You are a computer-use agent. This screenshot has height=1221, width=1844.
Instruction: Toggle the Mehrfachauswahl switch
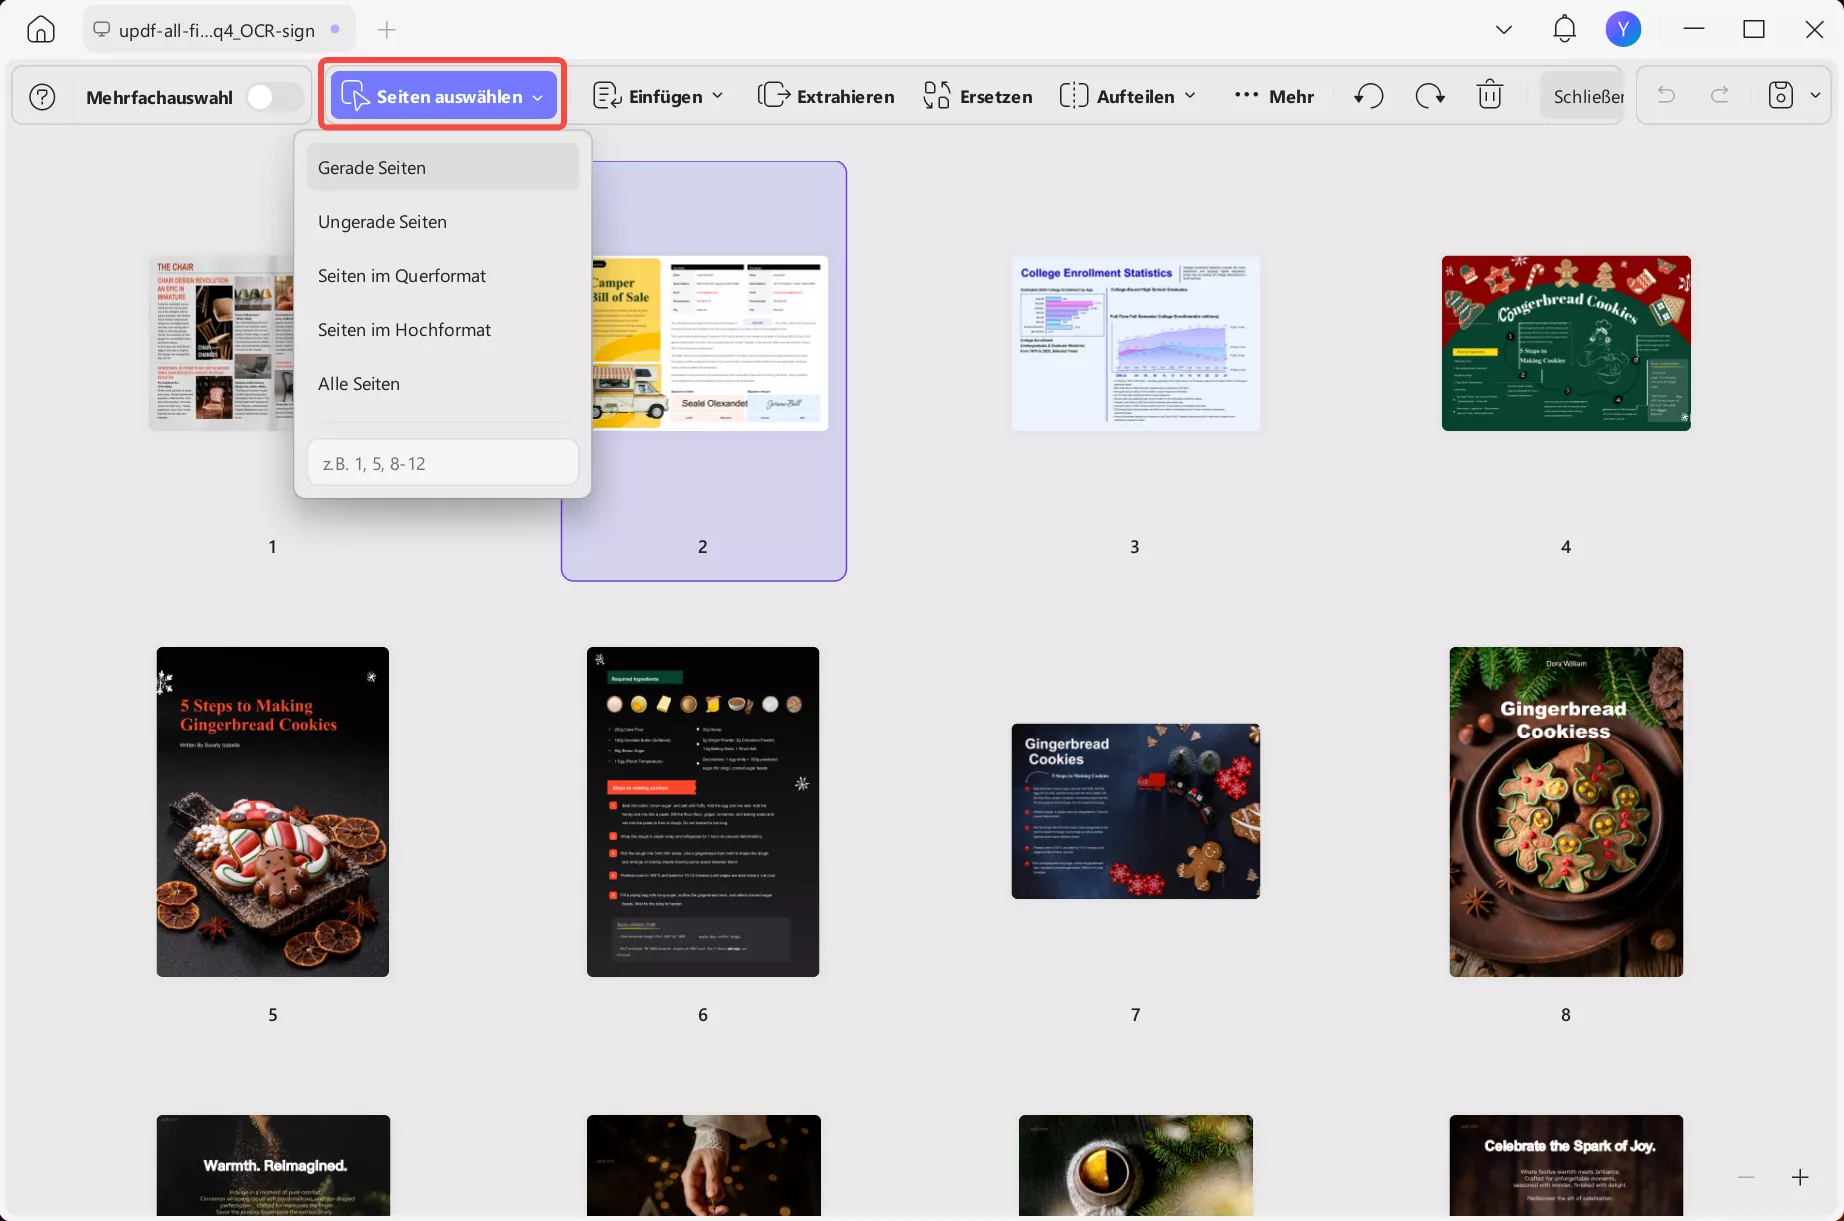point(273,97)
